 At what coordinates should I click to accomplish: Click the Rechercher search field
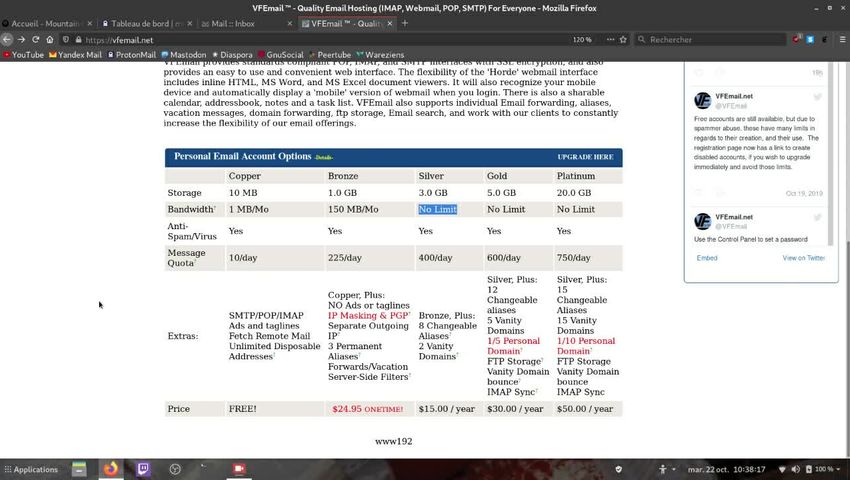[710, 40]
